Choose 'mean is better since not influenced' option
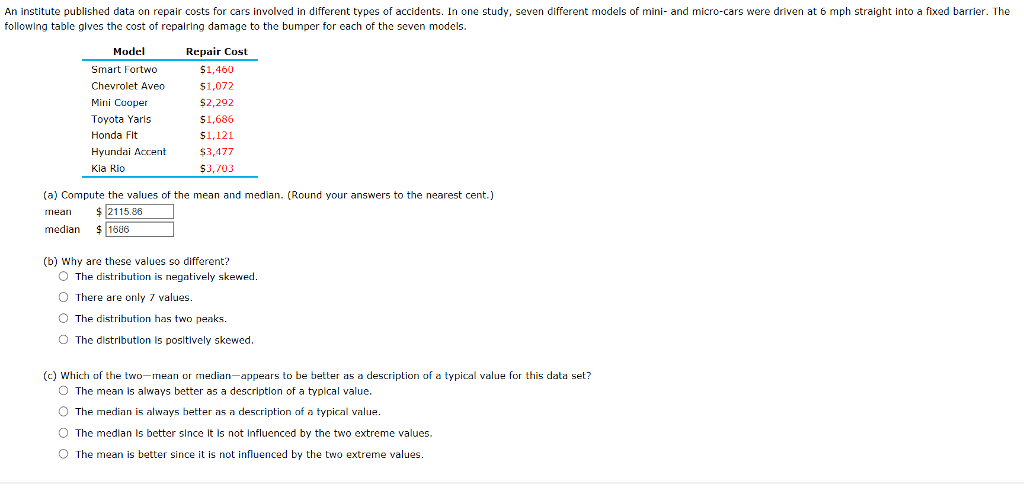This screenshot has height=497, width=1024. point(63,454)
